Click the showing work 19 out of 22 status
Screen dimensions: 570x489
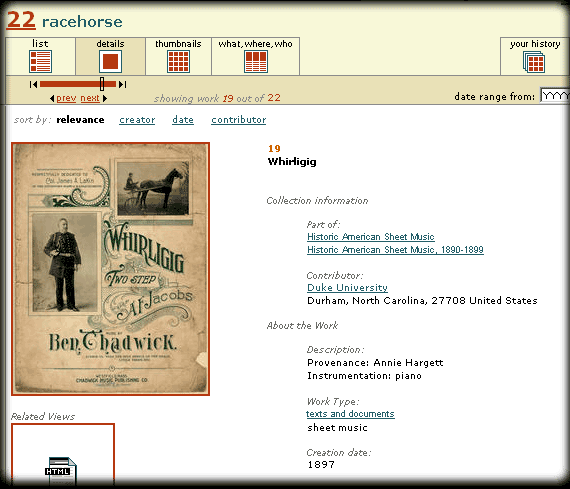point(217,98)
